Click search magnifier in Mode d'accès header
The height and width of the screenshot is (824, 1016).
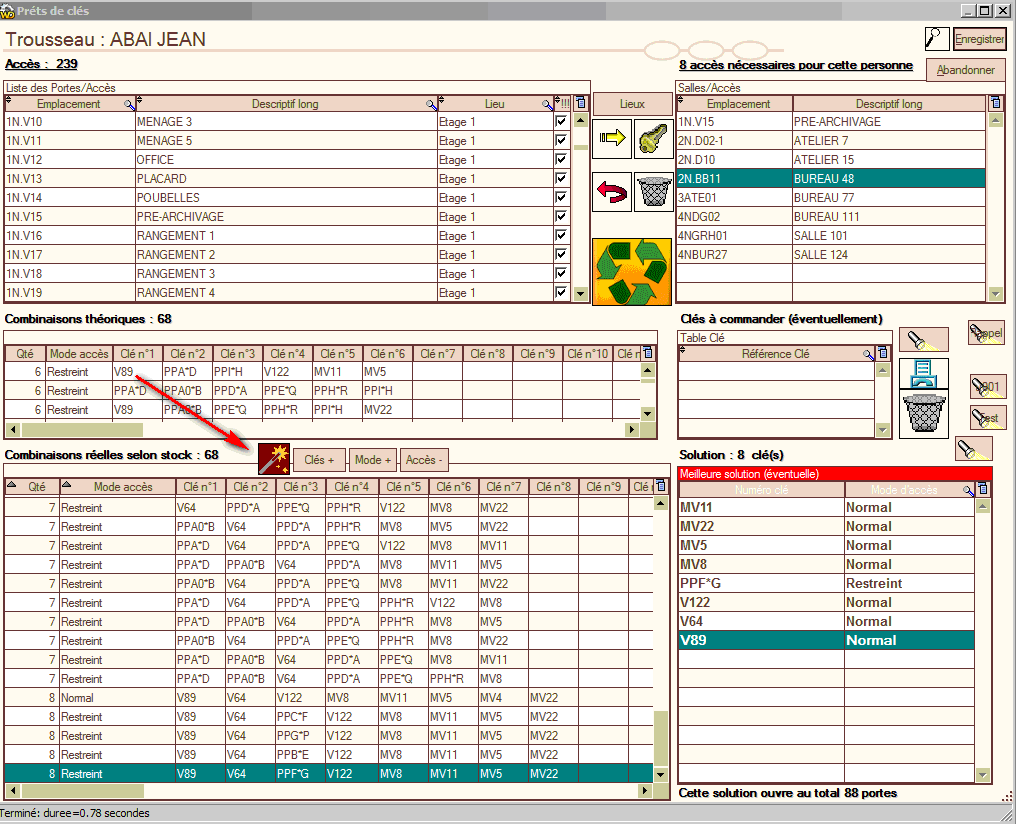[x=969, y=490]
